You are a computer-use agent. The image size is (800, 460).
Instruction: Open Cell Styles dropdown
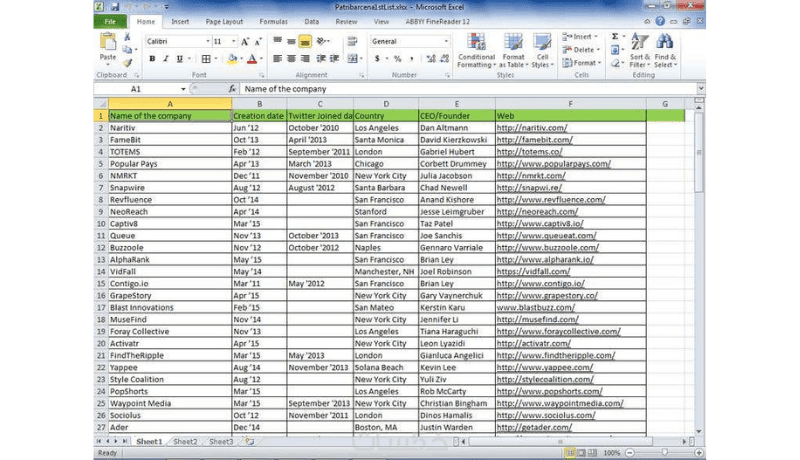coord(542,50)
